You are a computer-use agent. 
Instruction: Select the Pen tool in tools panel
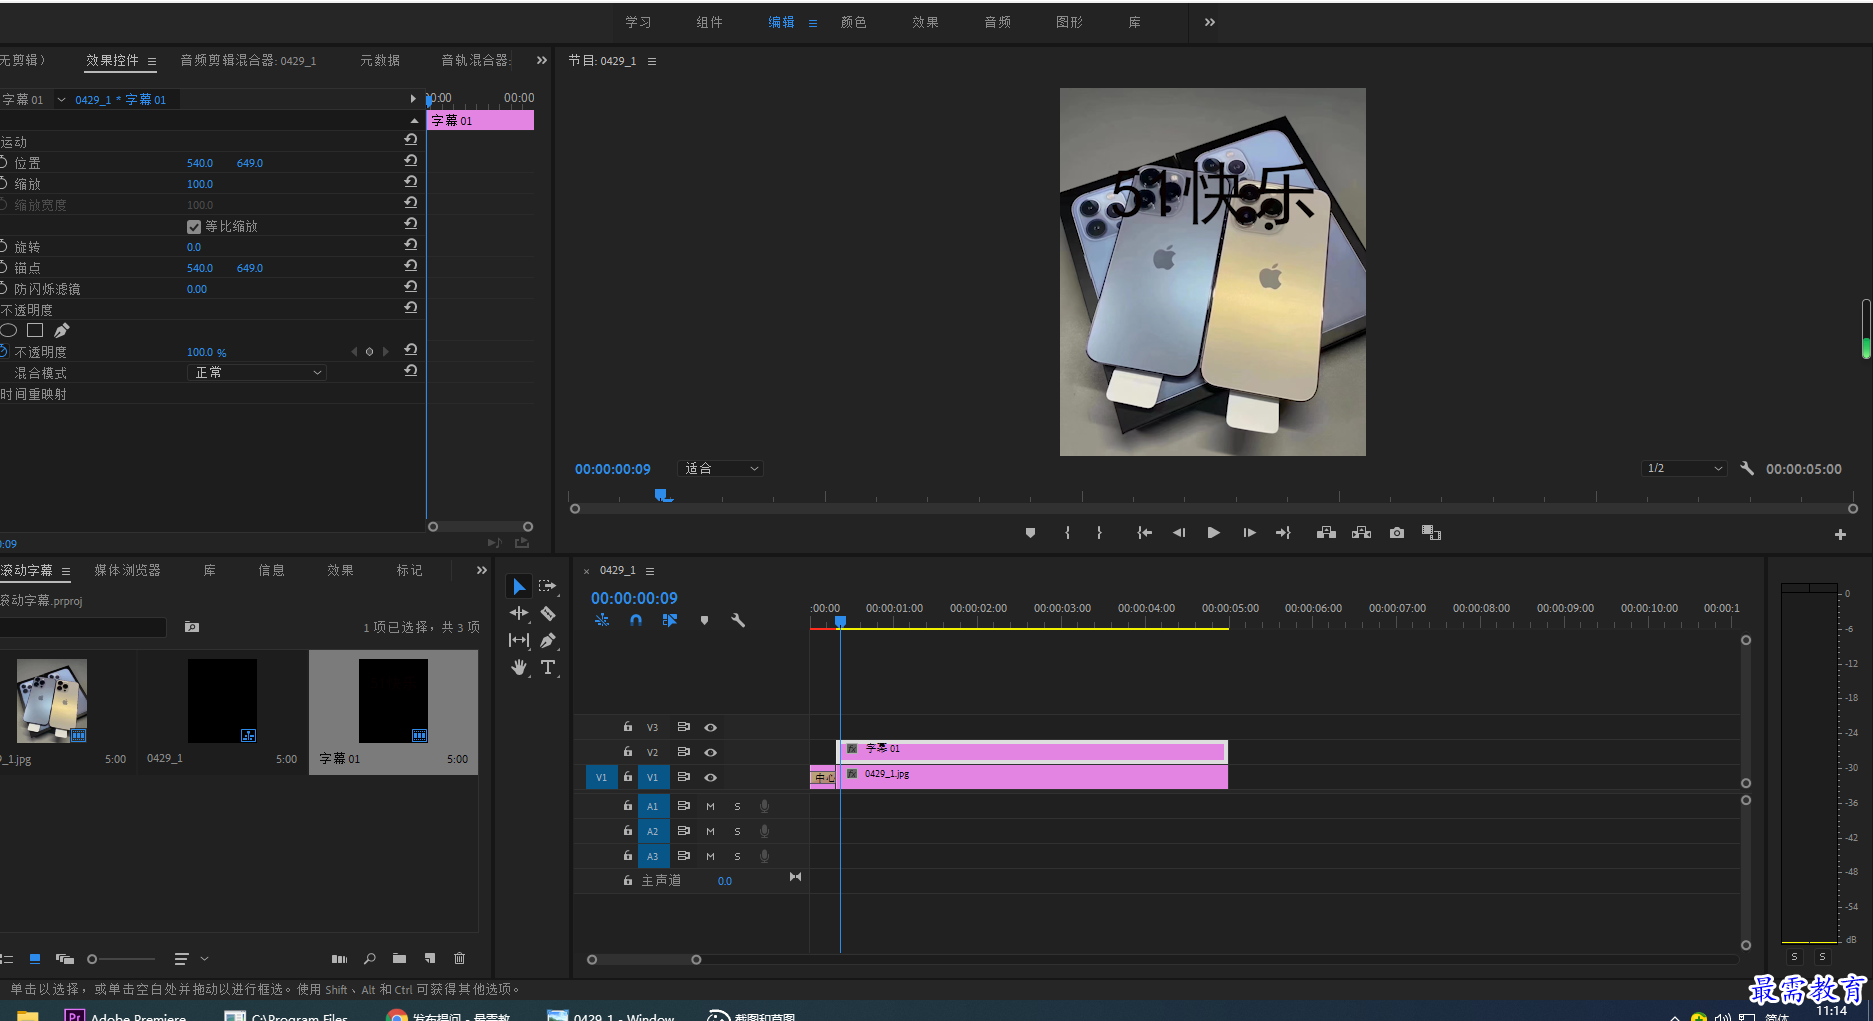point(547,640)
